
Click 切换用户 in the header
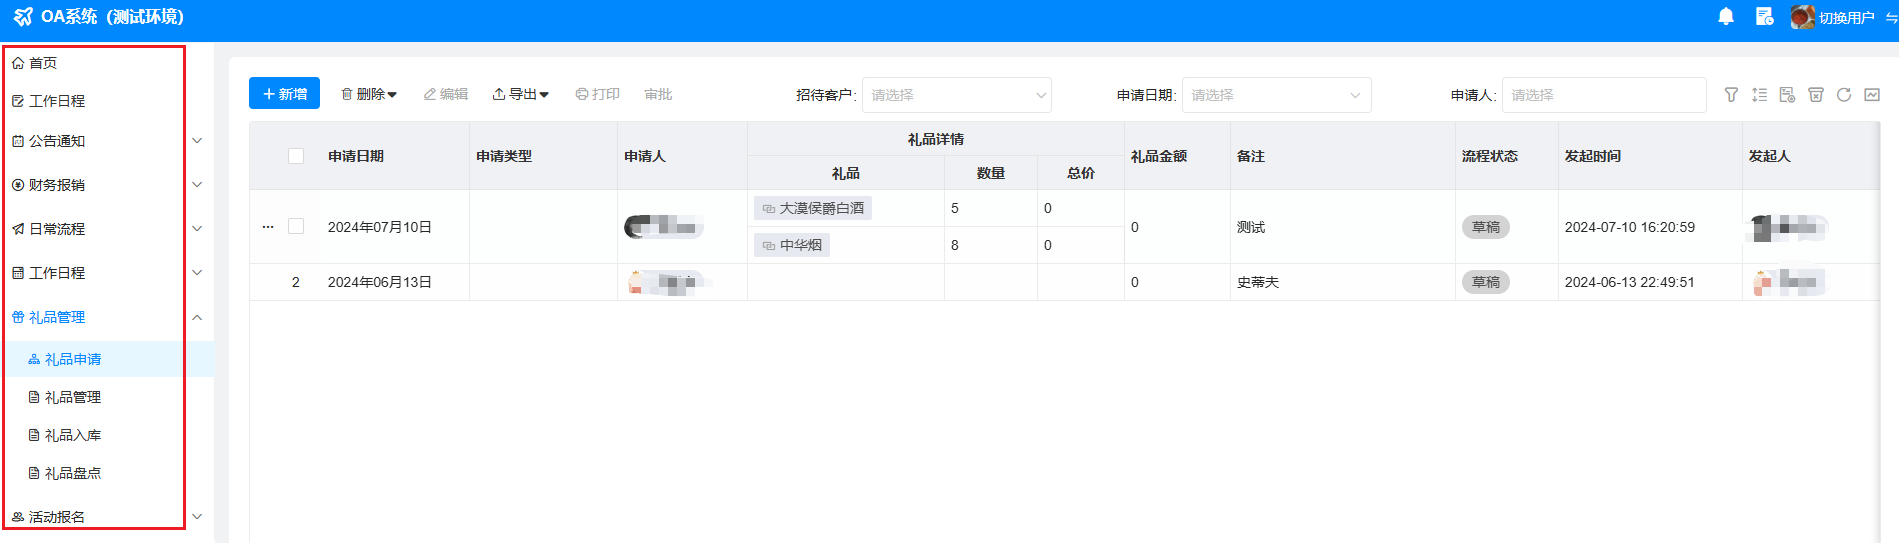tap(1845, 18)
